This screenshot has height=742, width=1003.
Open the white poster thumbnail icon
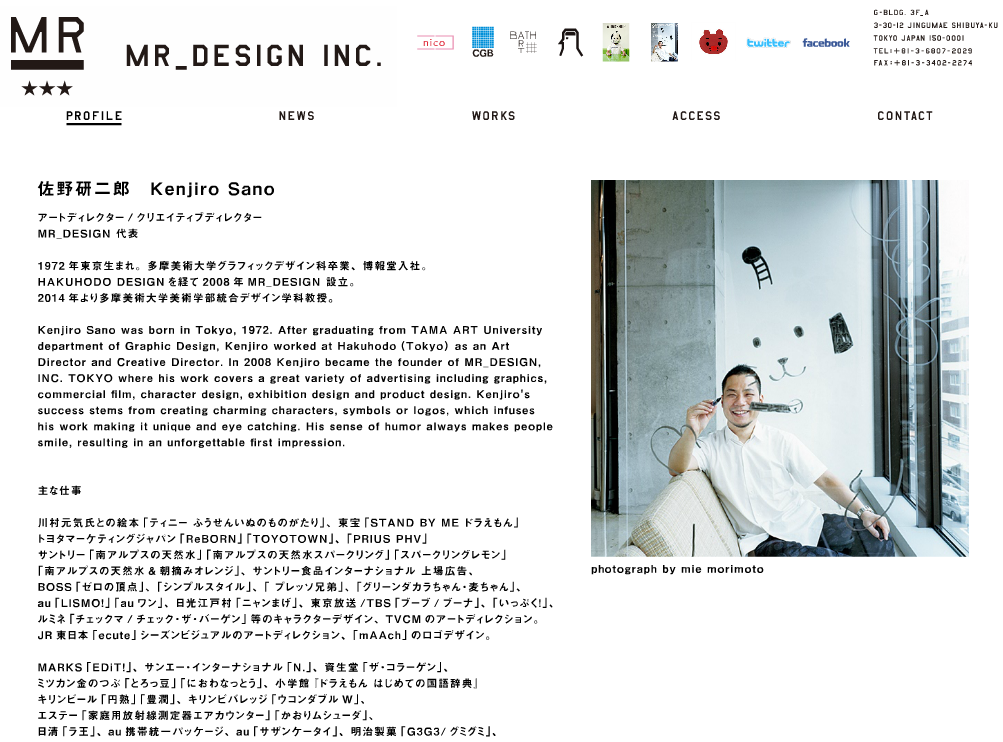664,42
